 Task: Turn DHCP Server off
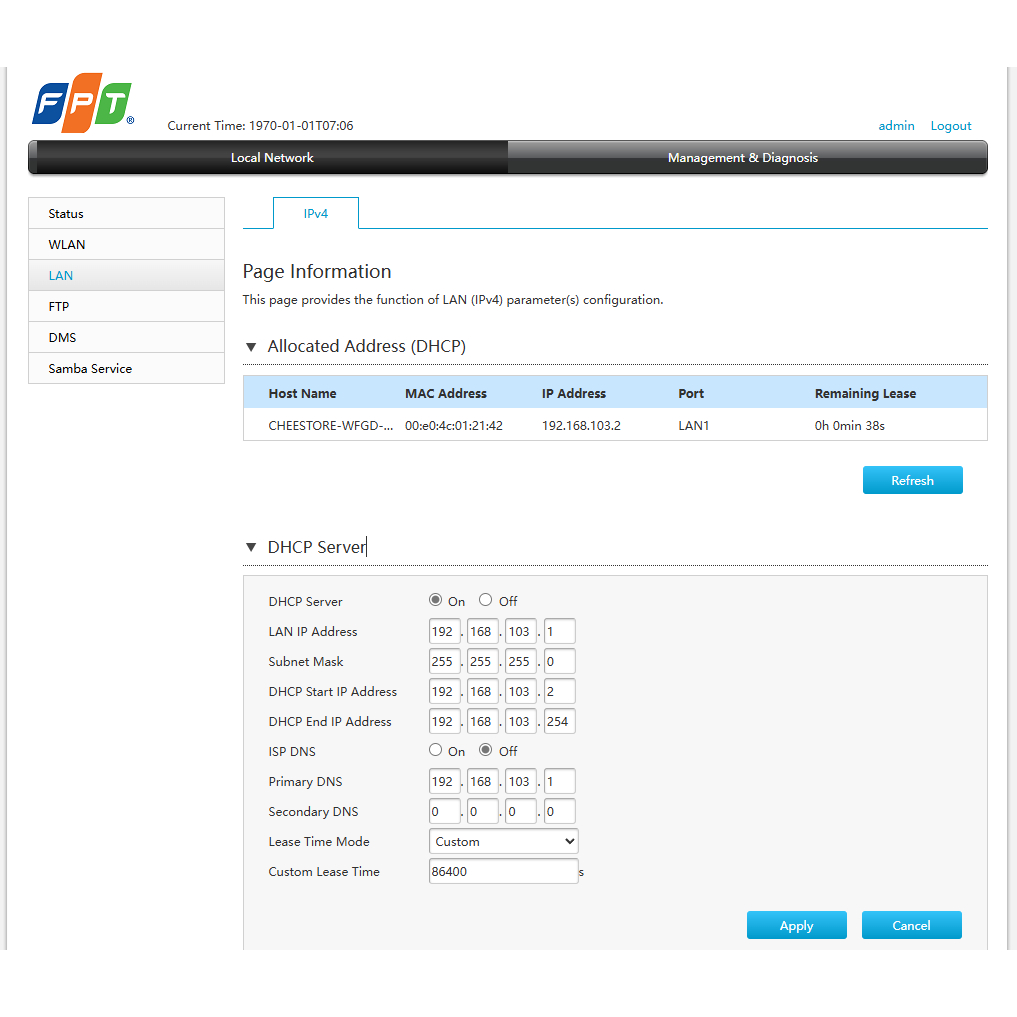(486, 600)
